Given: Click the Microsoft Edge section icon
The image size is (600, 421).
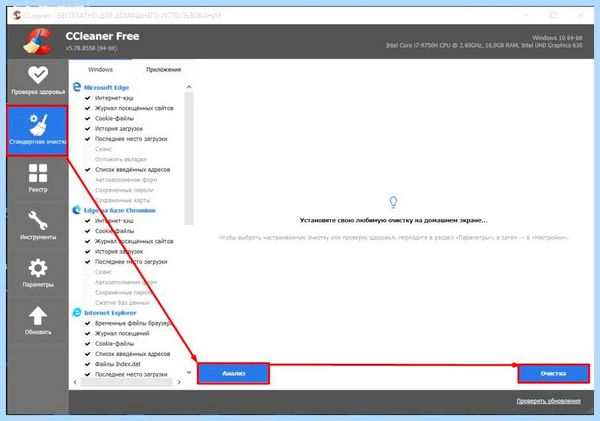Looking at the screenshot, I should [77, 87].
